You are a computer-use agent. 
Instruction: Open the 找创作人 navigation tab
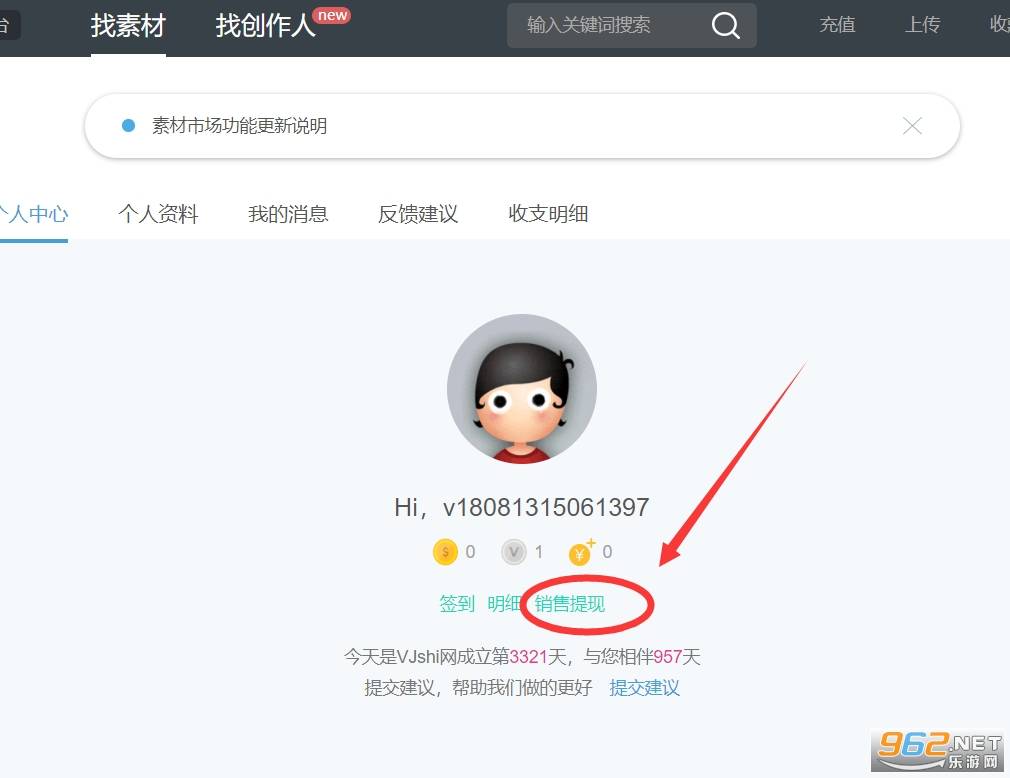coord(265,25)
